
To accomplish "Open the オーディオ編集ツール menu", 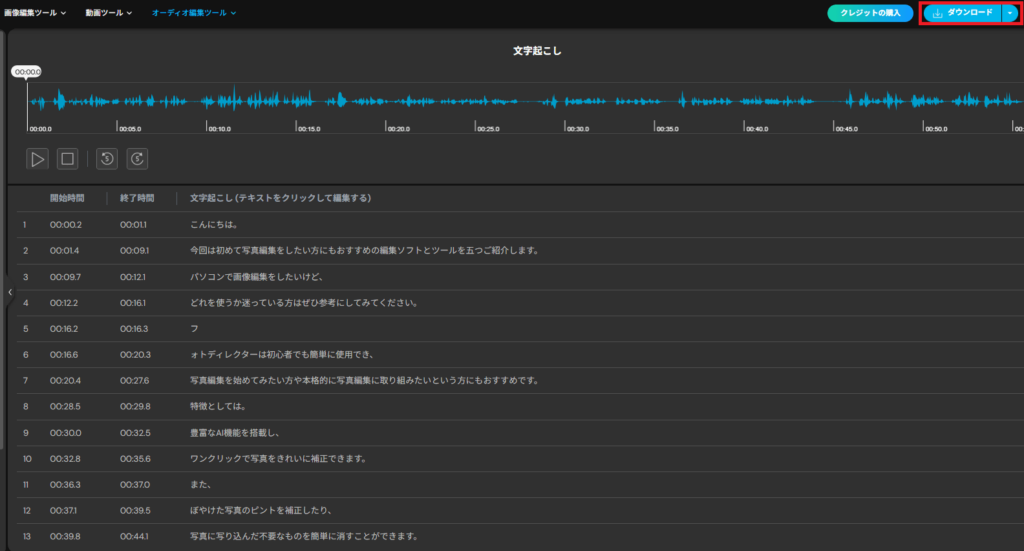I will (x=194, y=13).
